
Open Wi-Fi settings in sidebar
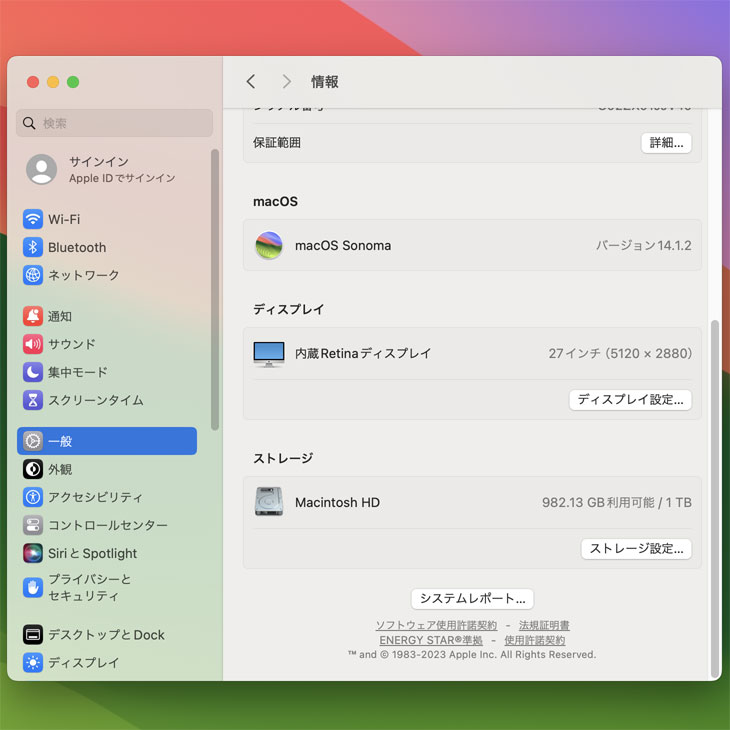64,219
